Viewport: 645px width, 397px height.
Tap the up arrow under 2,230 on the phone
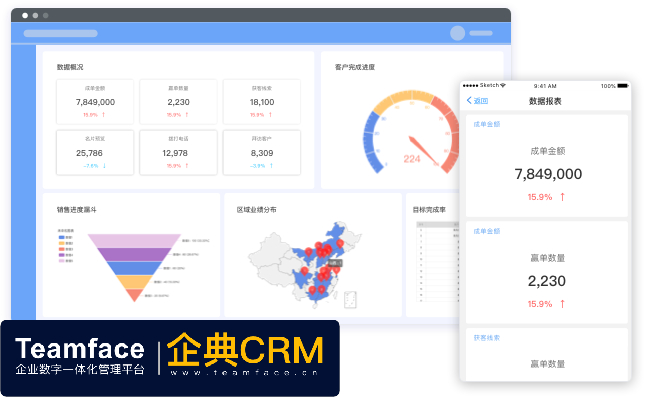pyautogui.click(x=562, y=304)
